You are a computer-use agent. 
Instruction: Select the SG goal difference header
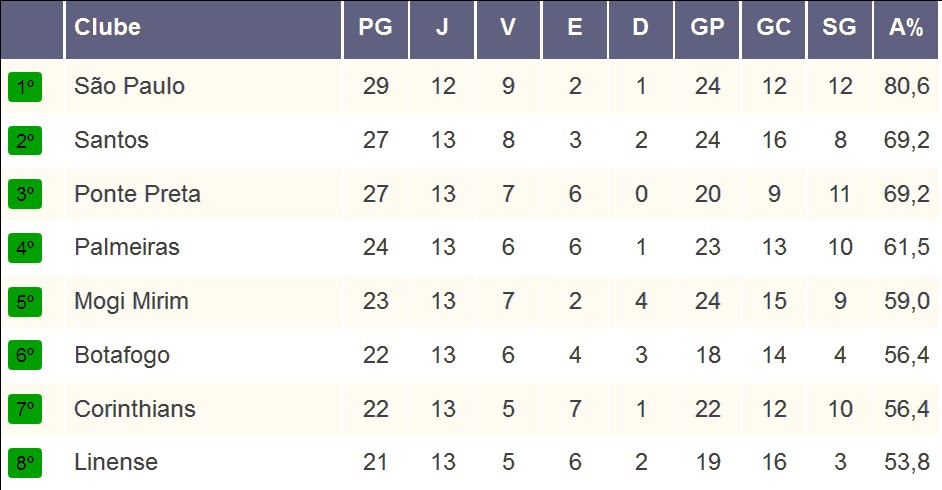(x=839, y=29)
